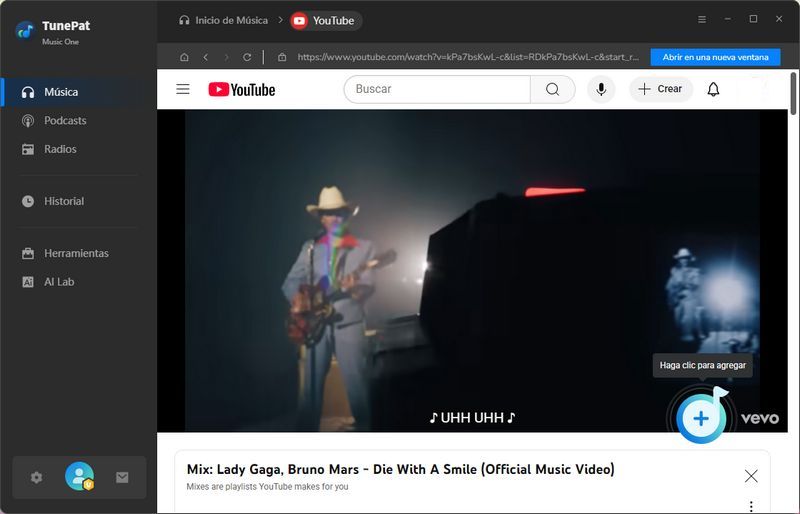This screenshot has width=800, height=514.
Task: Click the blue add music plus button
Action: pos(701,419)
